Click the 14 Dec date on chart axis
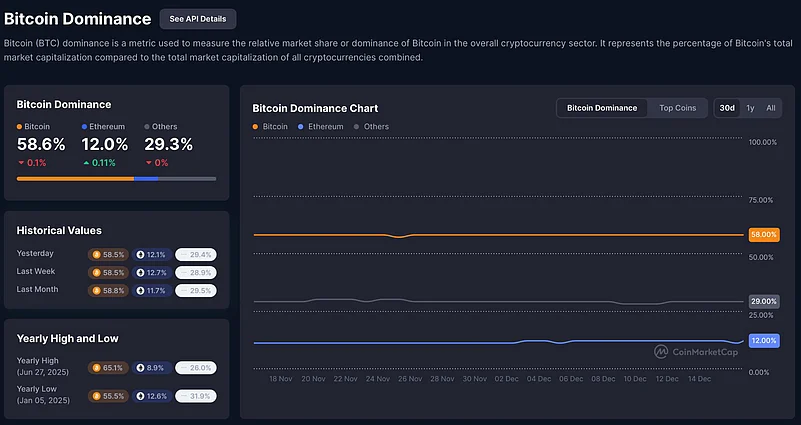The image size is (801, 425). 699,379
